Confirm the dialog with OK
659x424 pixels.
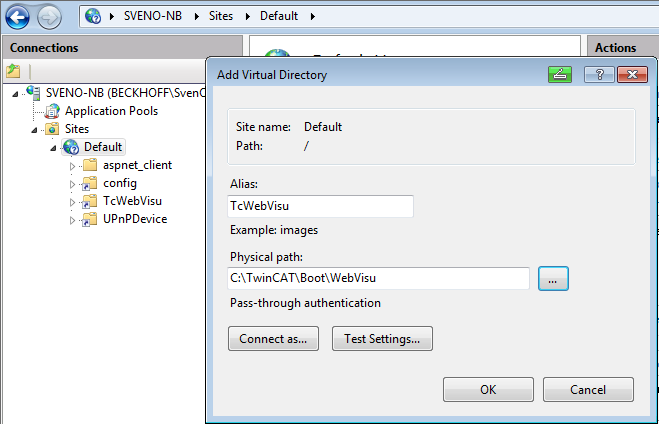(488, 390)
